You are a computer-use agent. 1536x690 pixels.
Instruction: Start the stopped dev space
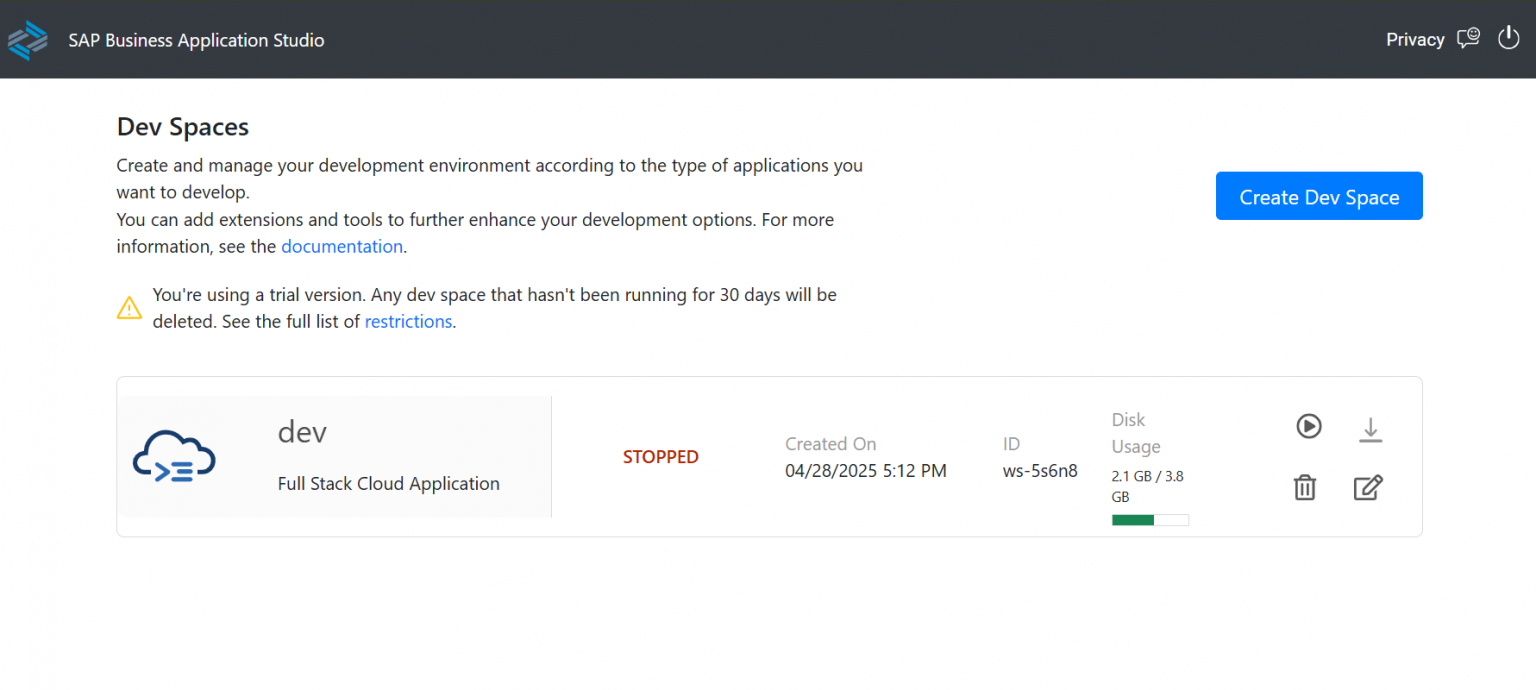pyautogui.click(x=1308, y=426)
